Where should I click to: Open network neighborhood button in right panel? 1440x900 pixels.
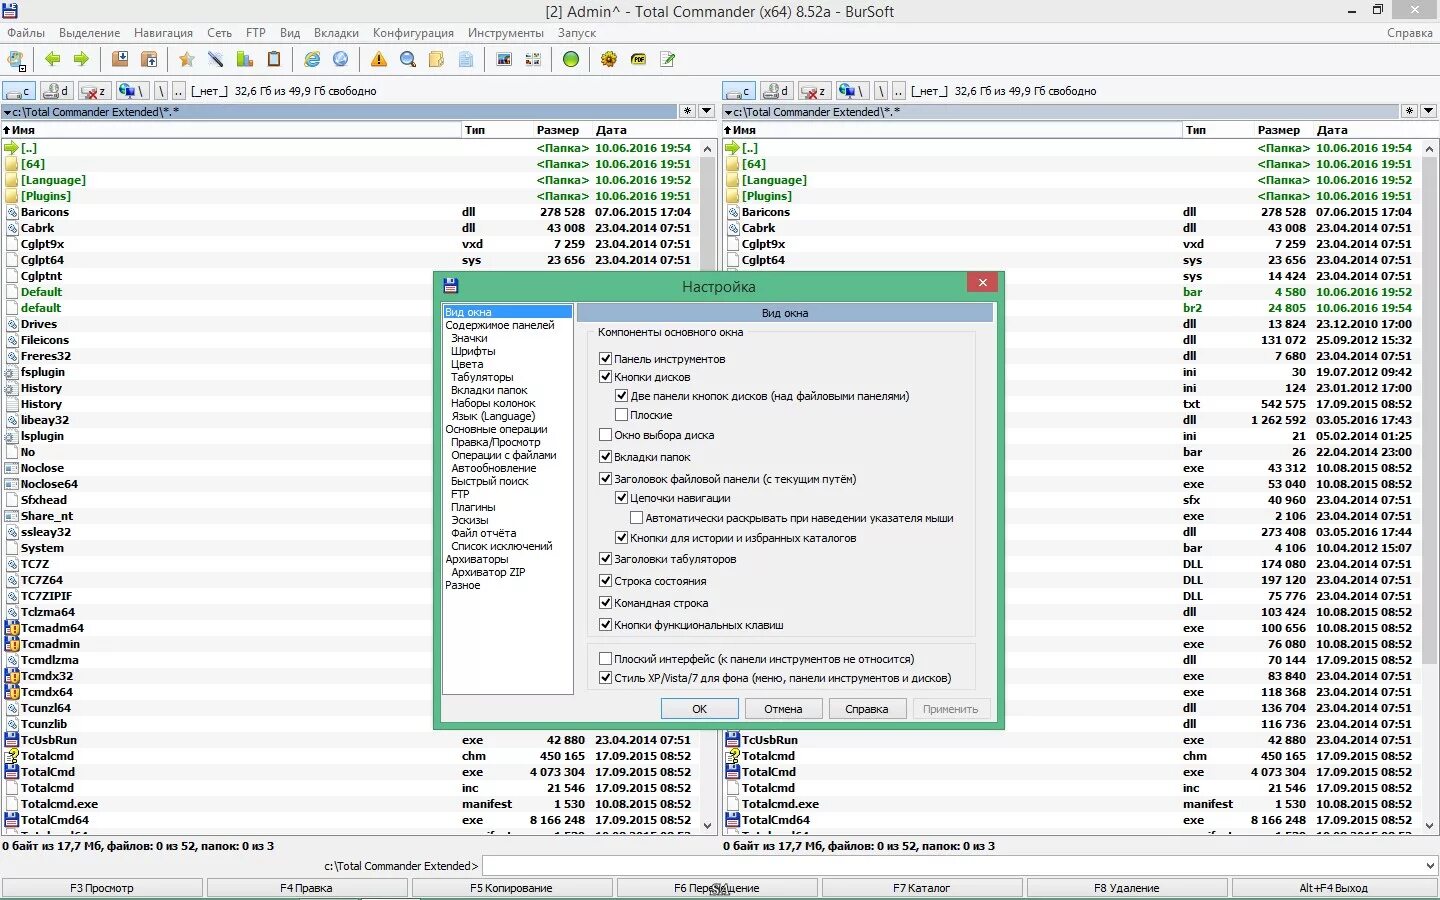(853, 91)
